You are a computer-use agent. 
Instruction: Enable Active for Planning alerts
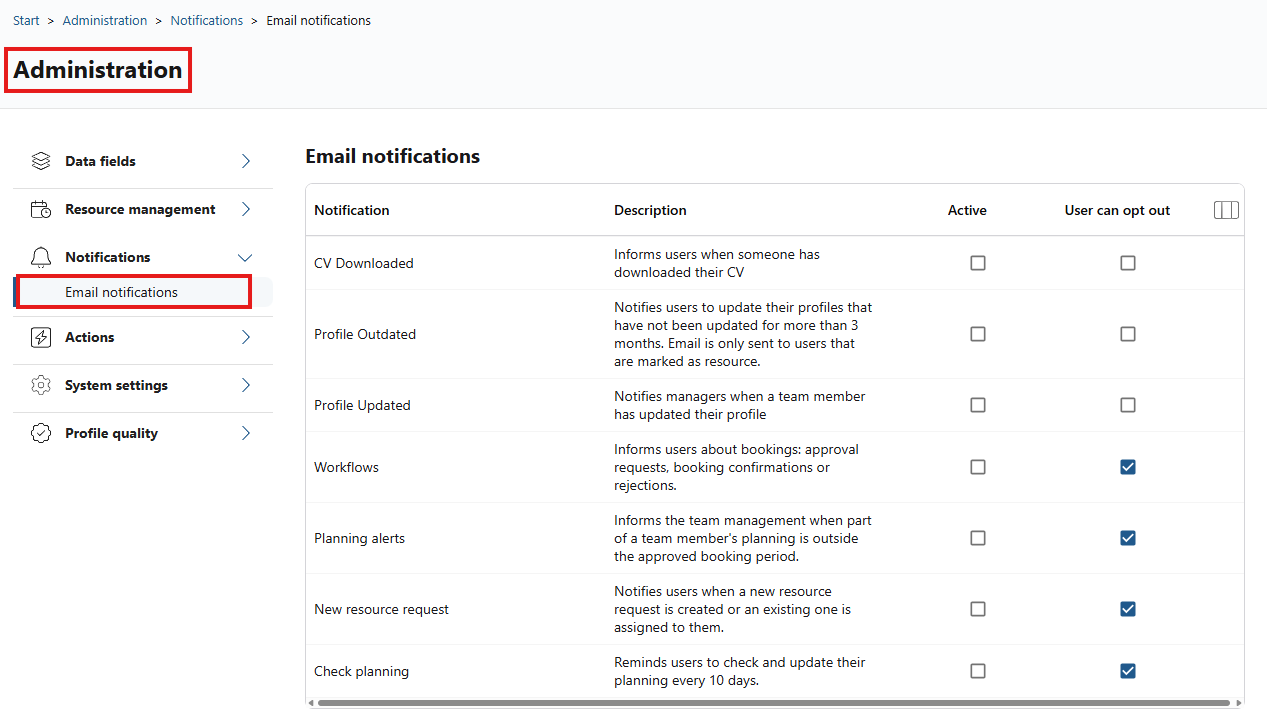[x=978, y=538]
